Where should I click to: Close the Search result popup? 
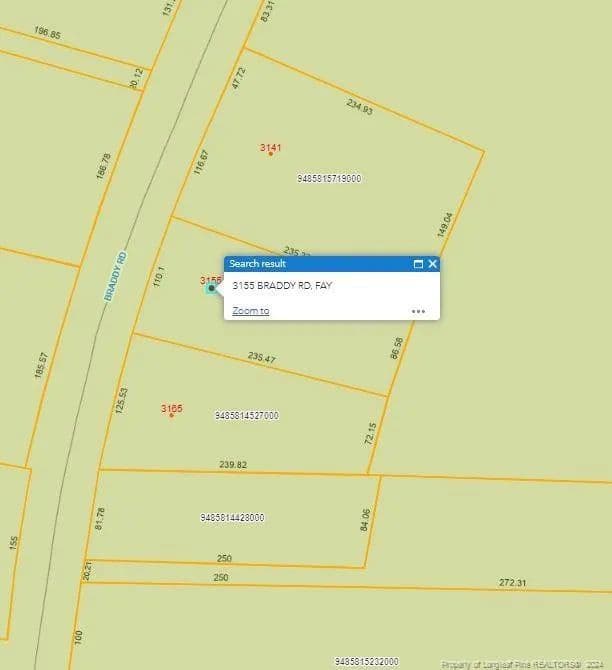432,264
